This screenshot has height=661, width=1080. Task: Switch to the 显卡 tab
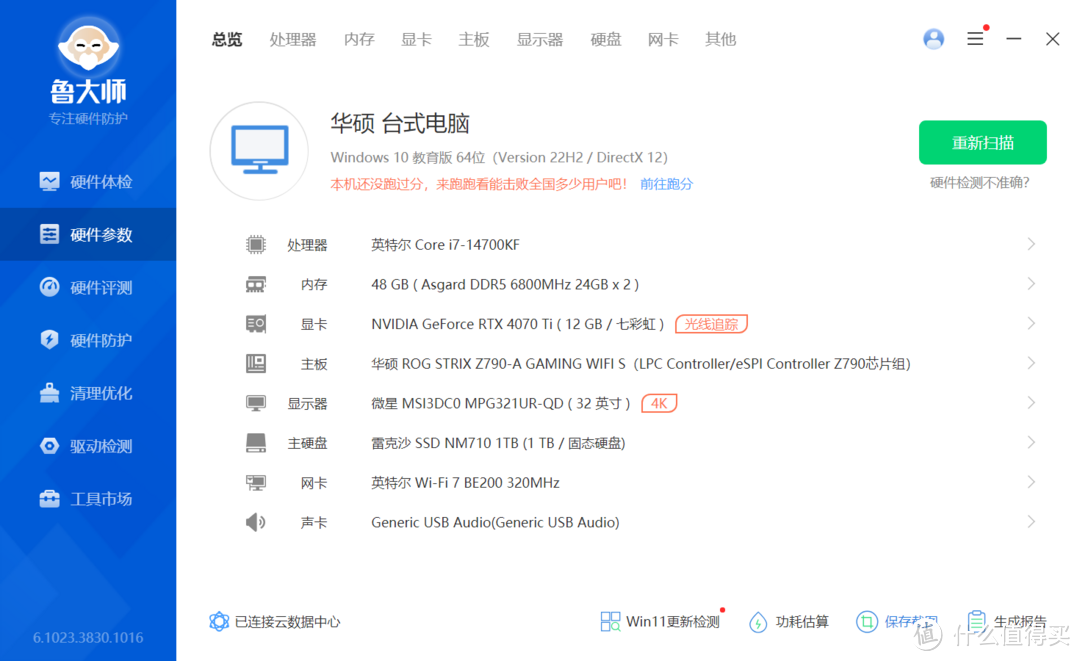(416, 40)
